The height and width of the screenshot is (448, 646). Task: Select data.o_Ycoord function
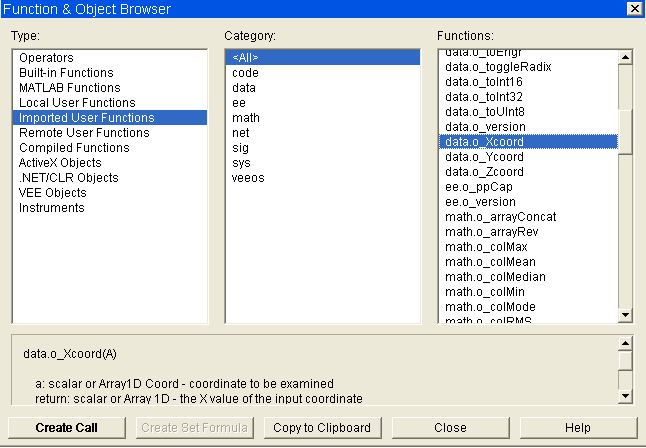pos(484,157)
